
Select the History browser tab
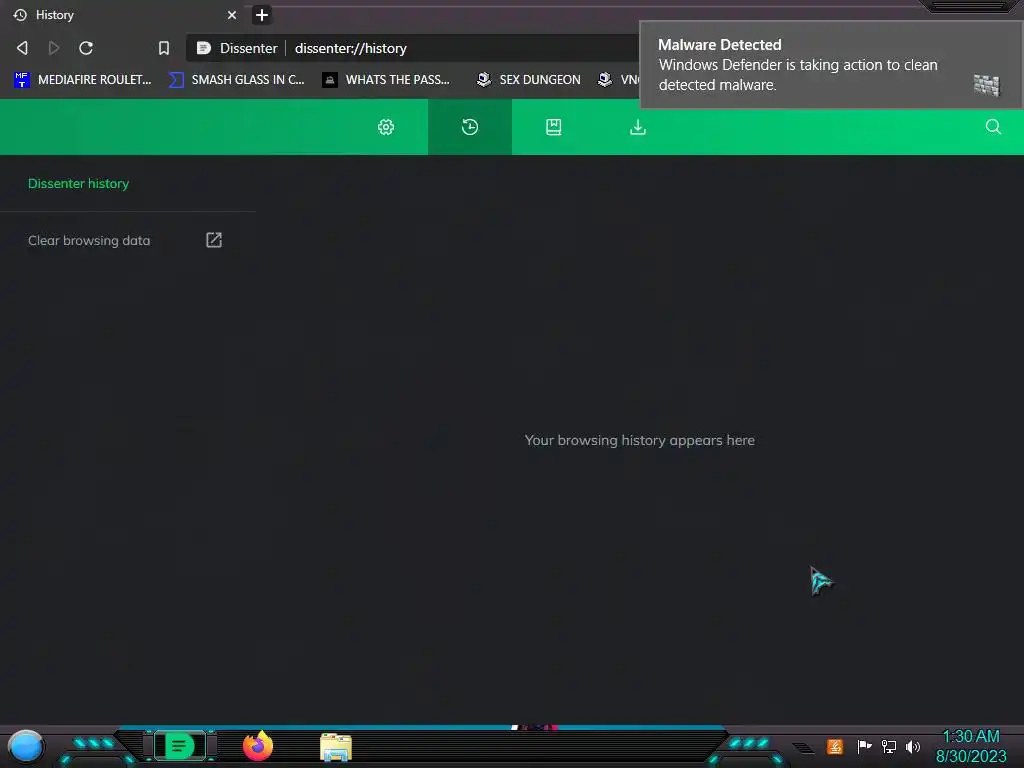(x=124, y=15)
